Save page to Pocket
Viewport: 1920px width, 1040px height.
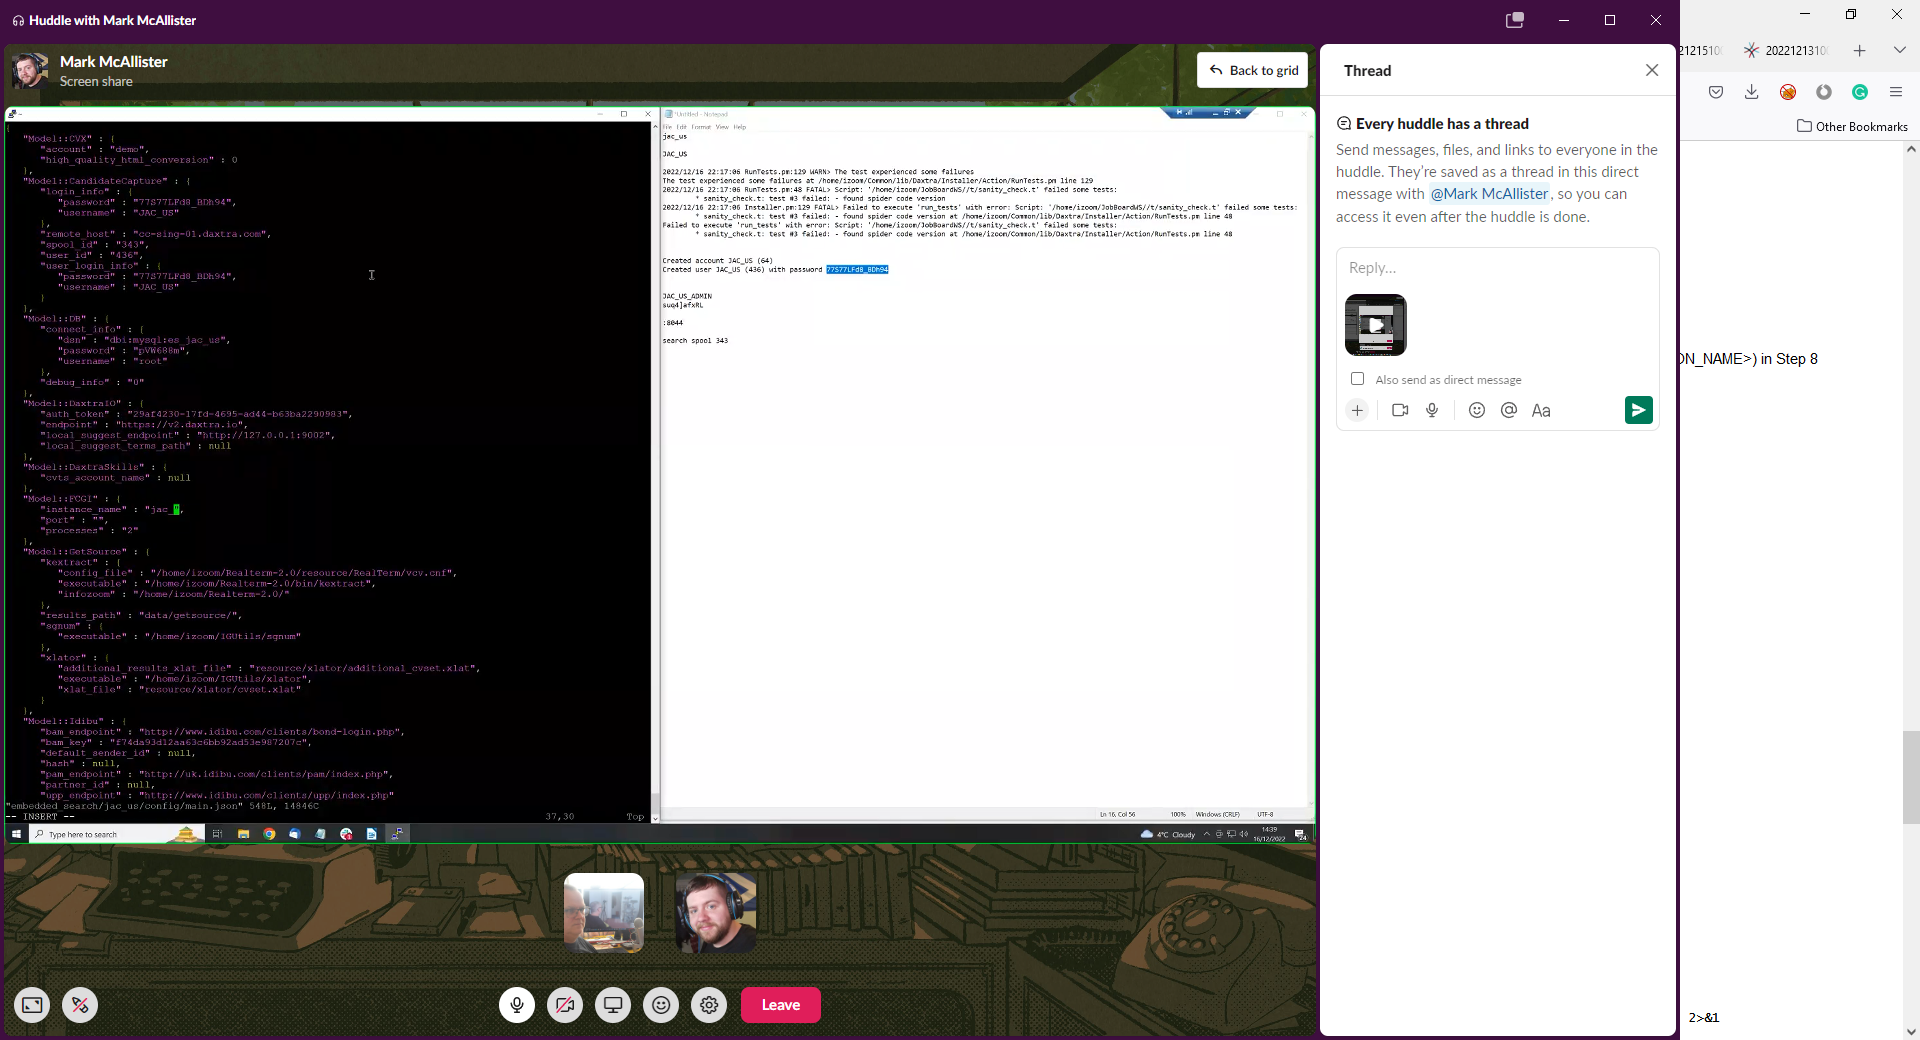click(1716, 92)
